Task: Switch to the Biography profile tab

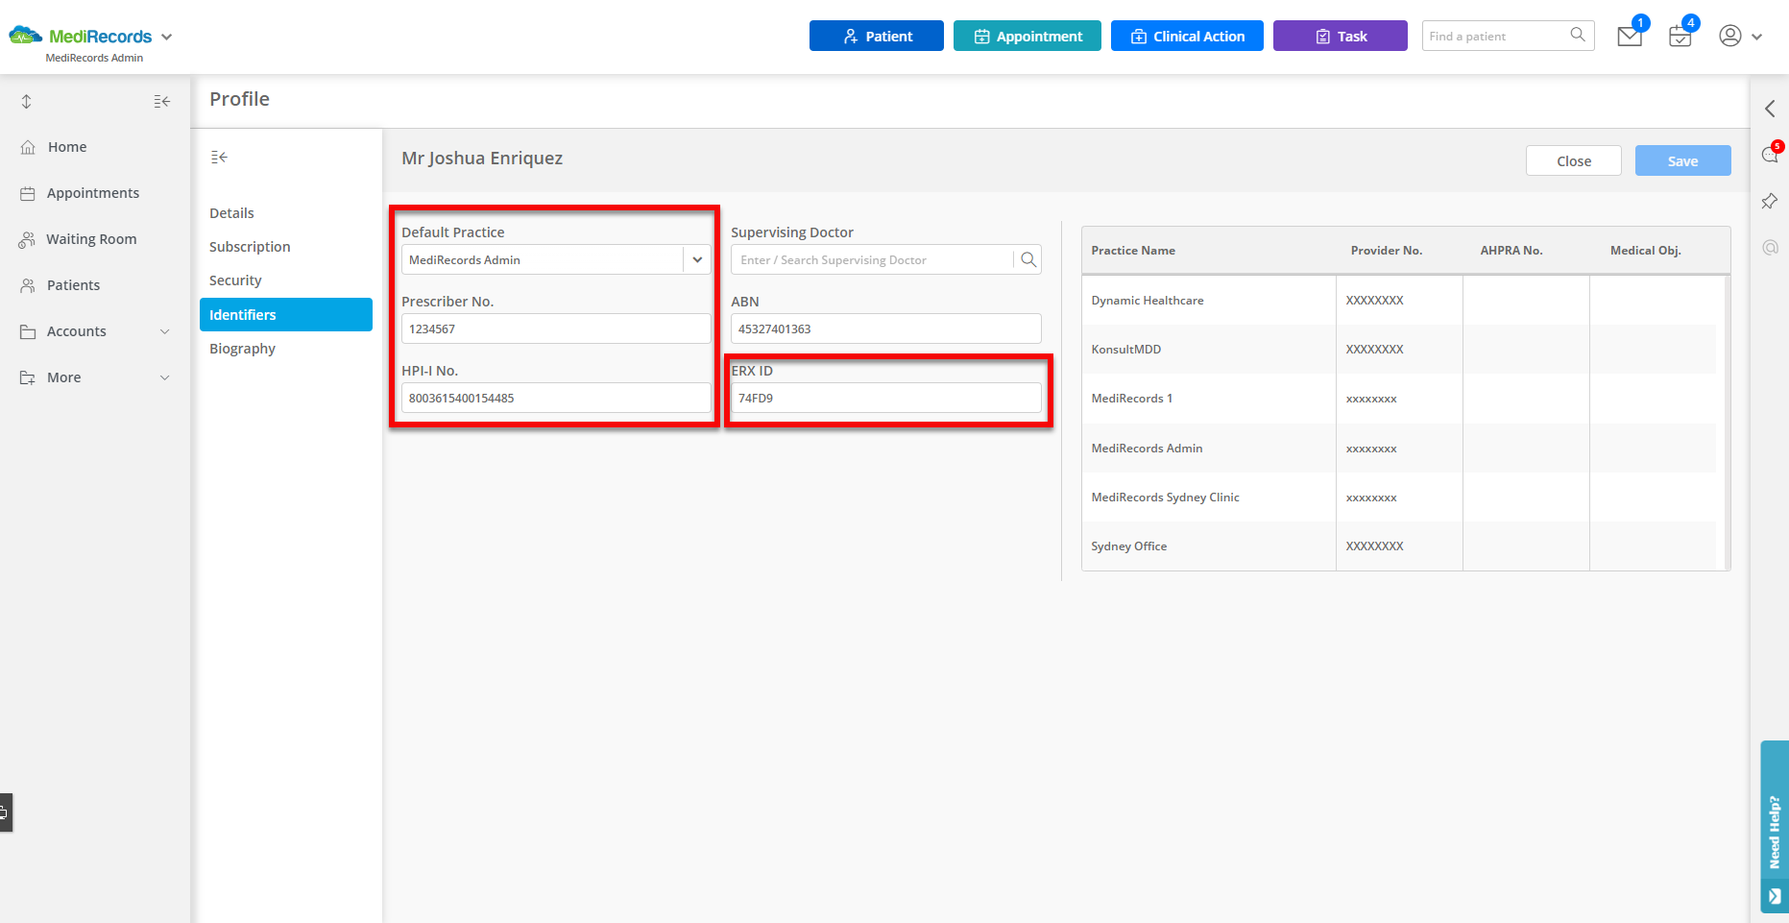Action: pyautogui.click(x=286, y=349)
